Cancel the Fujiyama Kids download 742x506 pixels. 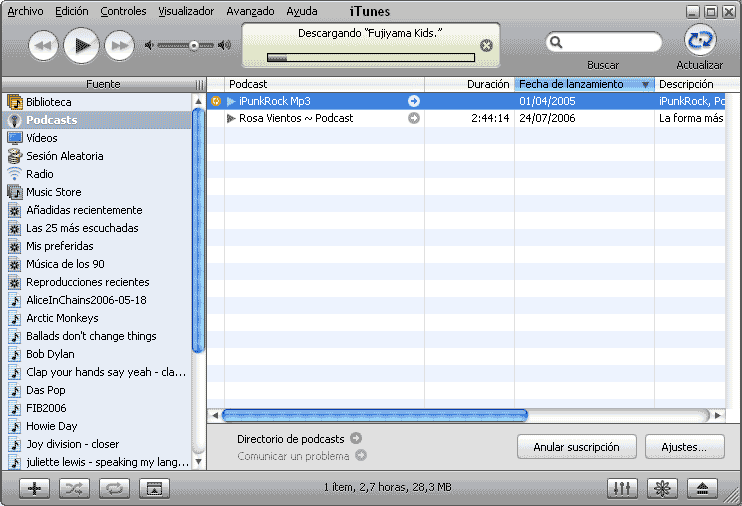tap(486, 45)
